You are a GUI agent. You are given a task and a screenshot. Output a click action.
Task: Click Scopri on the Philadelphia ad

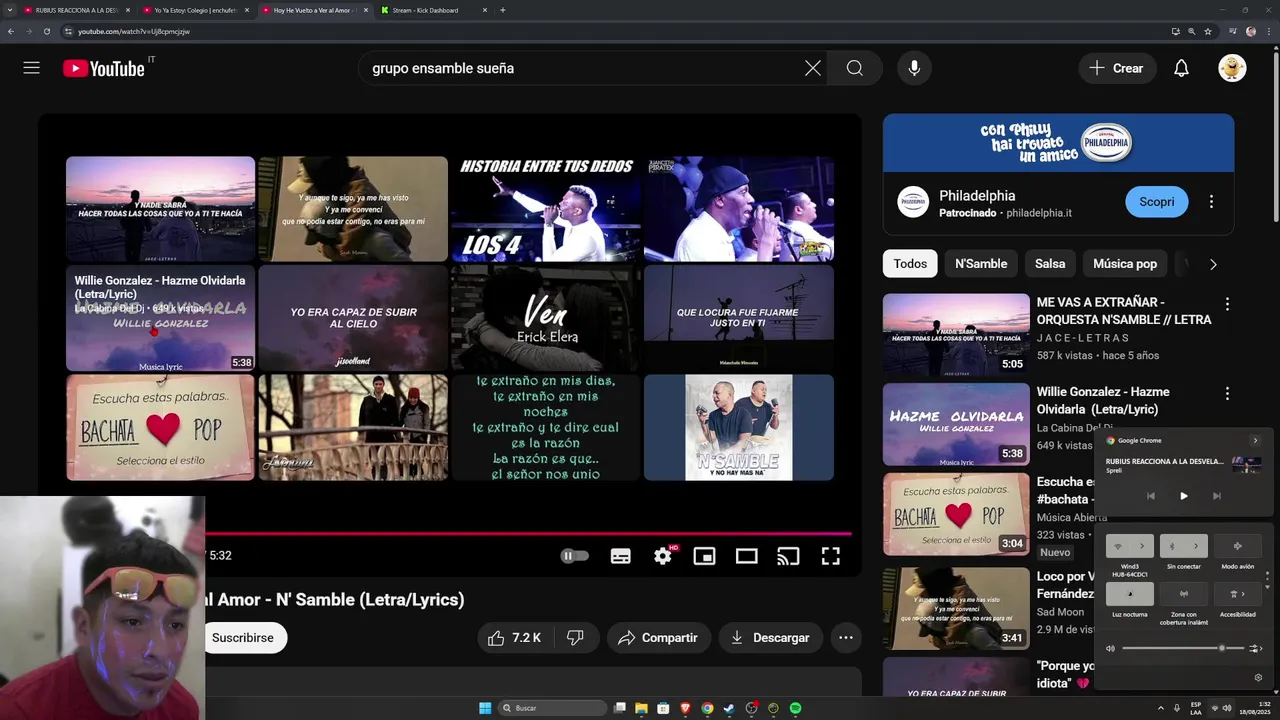coord(1157,202)
